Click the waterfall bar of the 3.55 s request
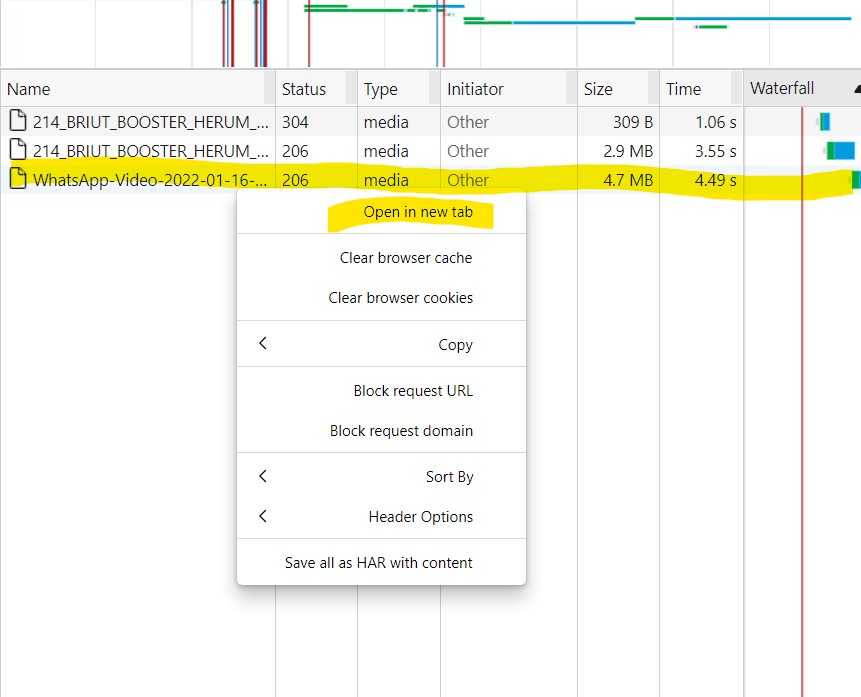Image resolution: width=861 pixels, height=697 pixels. [x=841, y=150]
